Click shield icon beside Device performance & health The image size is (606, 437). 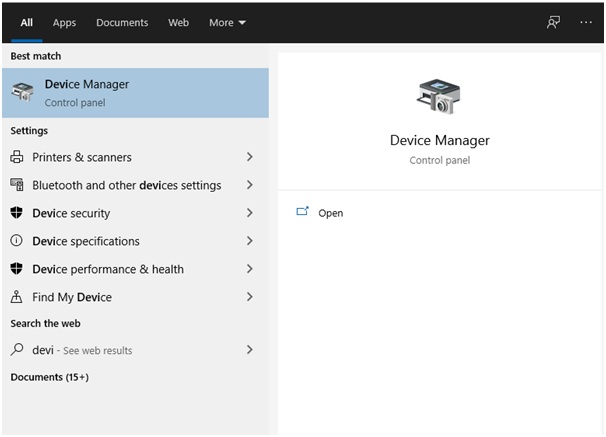click(17, 269)
